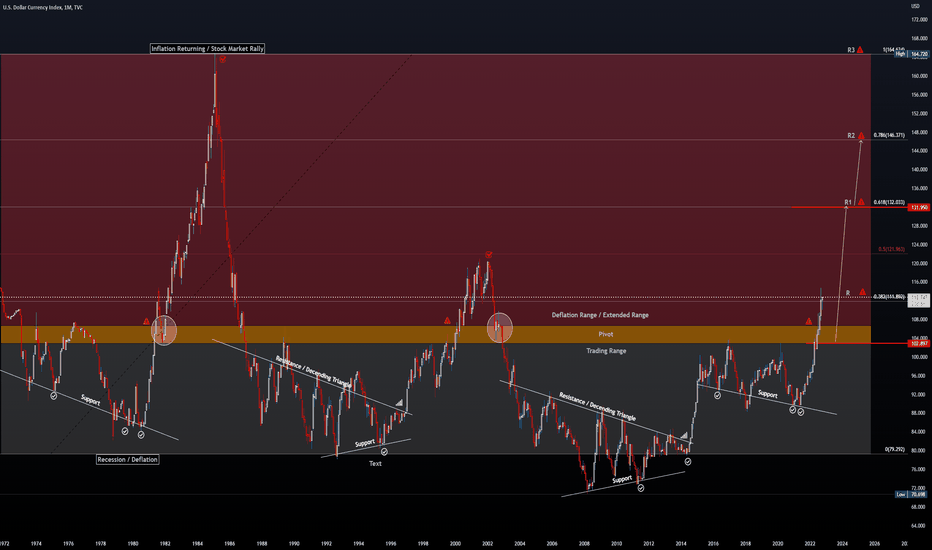Screen dimensions: 932x550
Task: Select the 0.618(132.033) Fibonacci level label
Action: click(x=889, y=202)
